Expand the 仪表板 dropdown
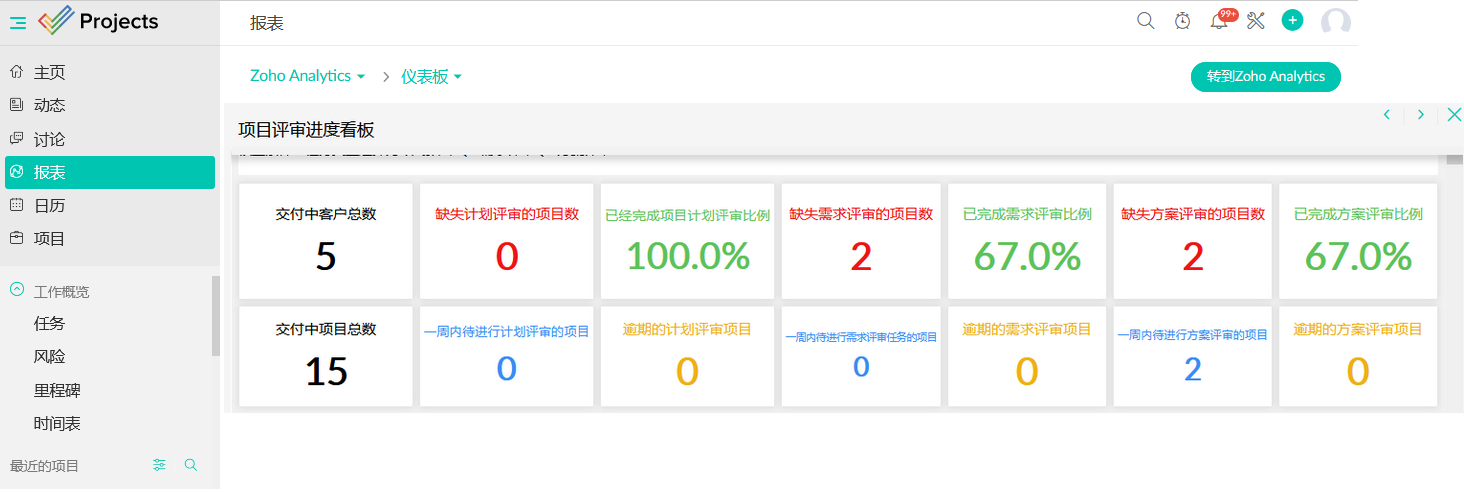 [431, 76]
